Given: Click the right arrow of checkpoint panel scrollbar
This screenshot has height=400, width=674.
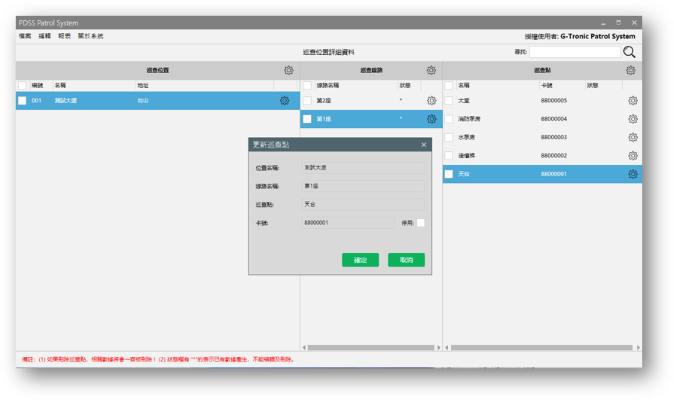Looking at the screenshot, I should point(638,347).
